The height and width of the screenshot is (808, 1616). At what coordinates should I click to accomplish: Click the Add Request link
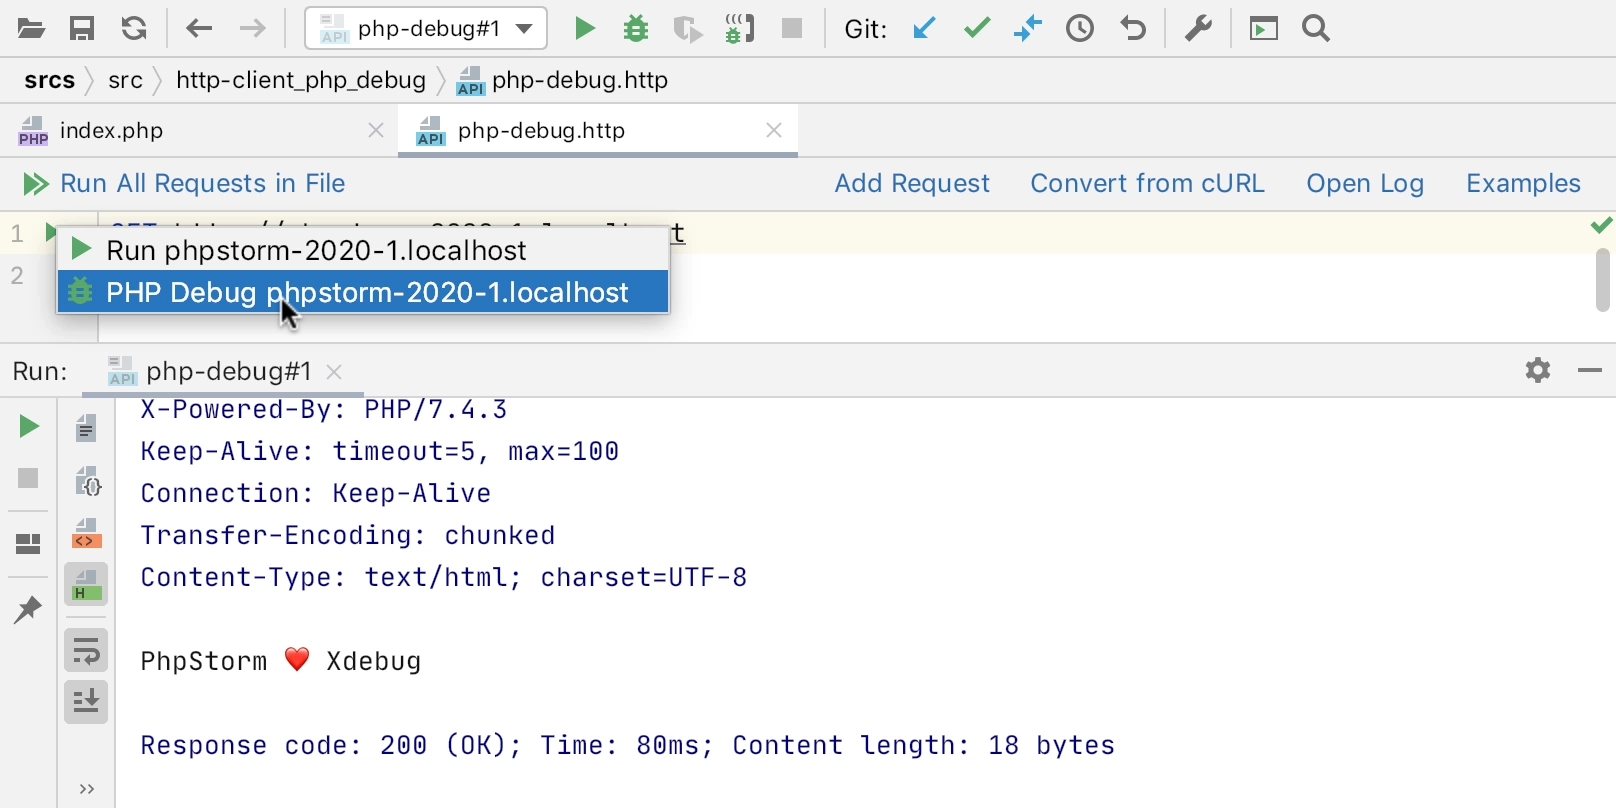click(x=912, y=183)
